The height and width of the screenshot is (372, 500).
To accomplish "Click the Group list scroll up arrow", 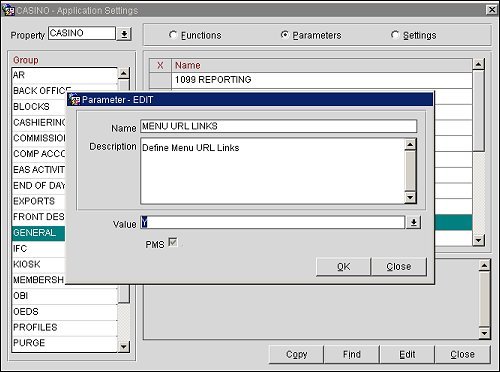I will pos(124,73).
